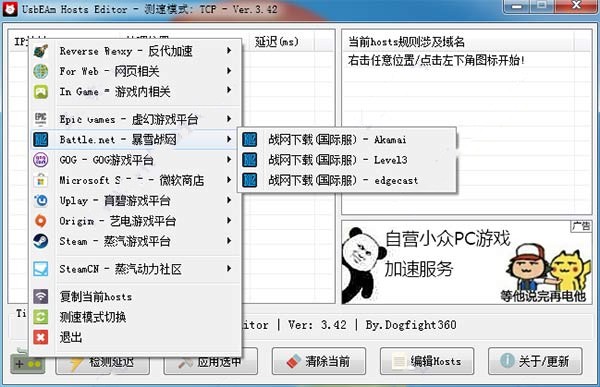Choose 退出 to exit the app
The image size is (600, 387).
(x=135, y=337)
